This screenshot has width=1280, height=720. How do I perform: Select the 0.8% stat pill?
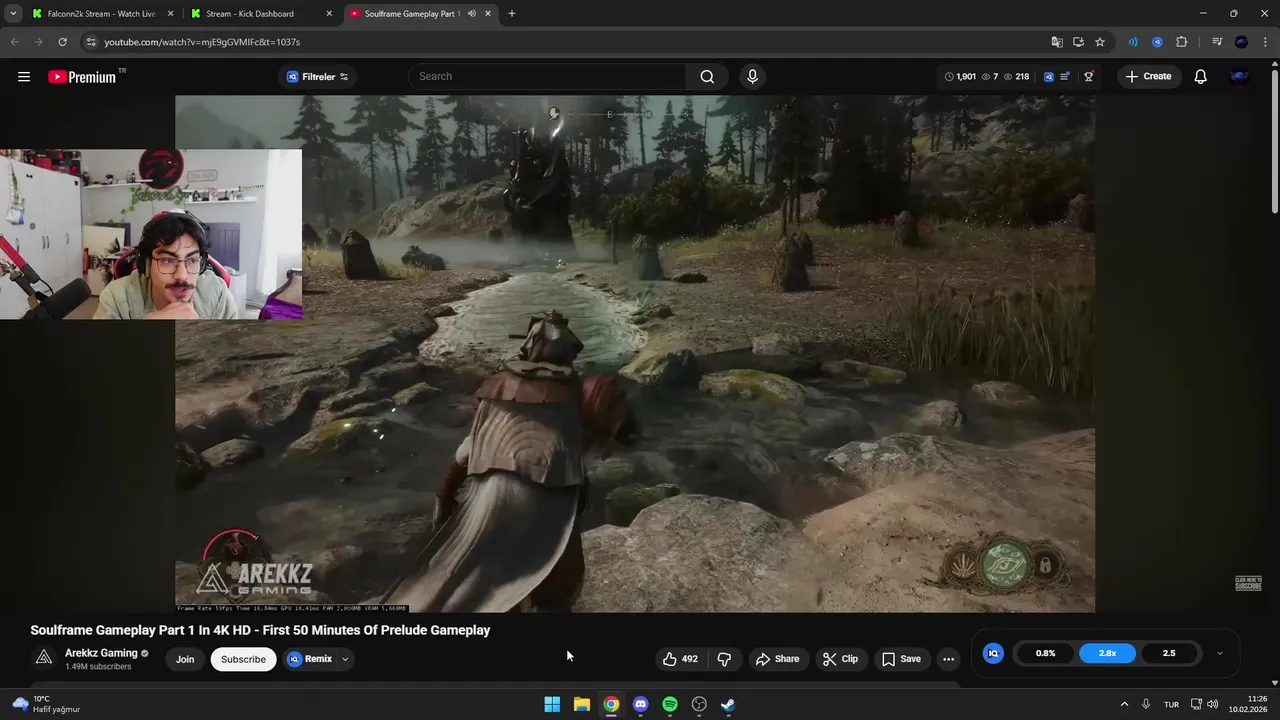(x=1046, y=653)
